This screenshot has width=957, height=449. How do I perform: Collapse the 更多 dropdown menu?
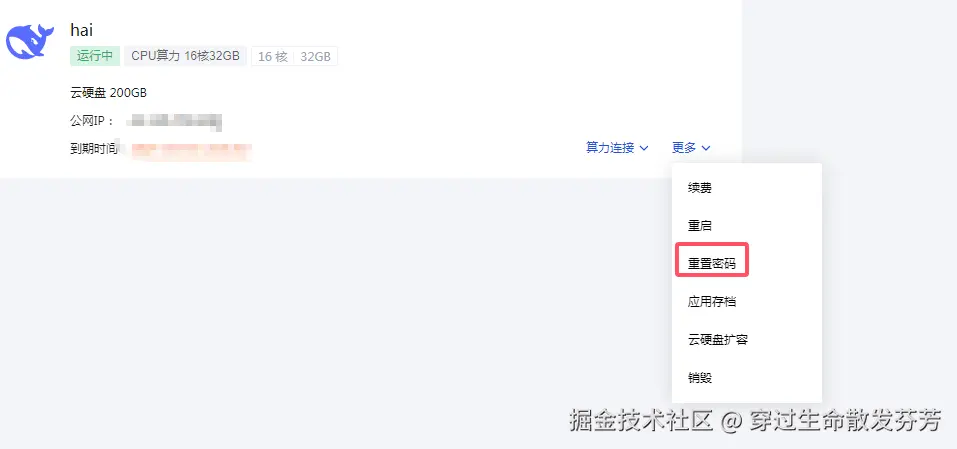[691, 148]
